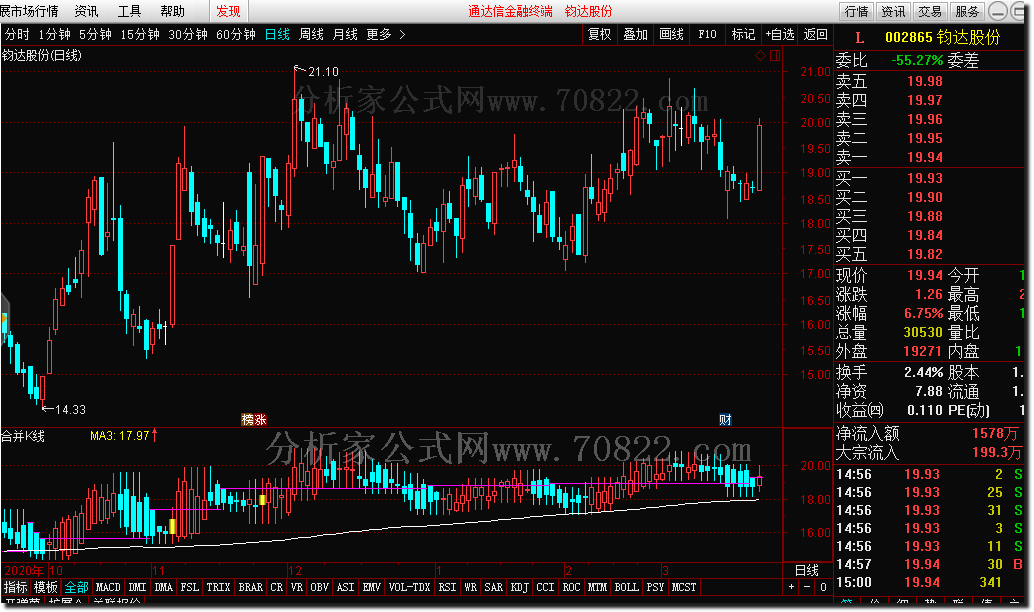Click the 复权 button
1034x612 pixels.
[599, 34]
